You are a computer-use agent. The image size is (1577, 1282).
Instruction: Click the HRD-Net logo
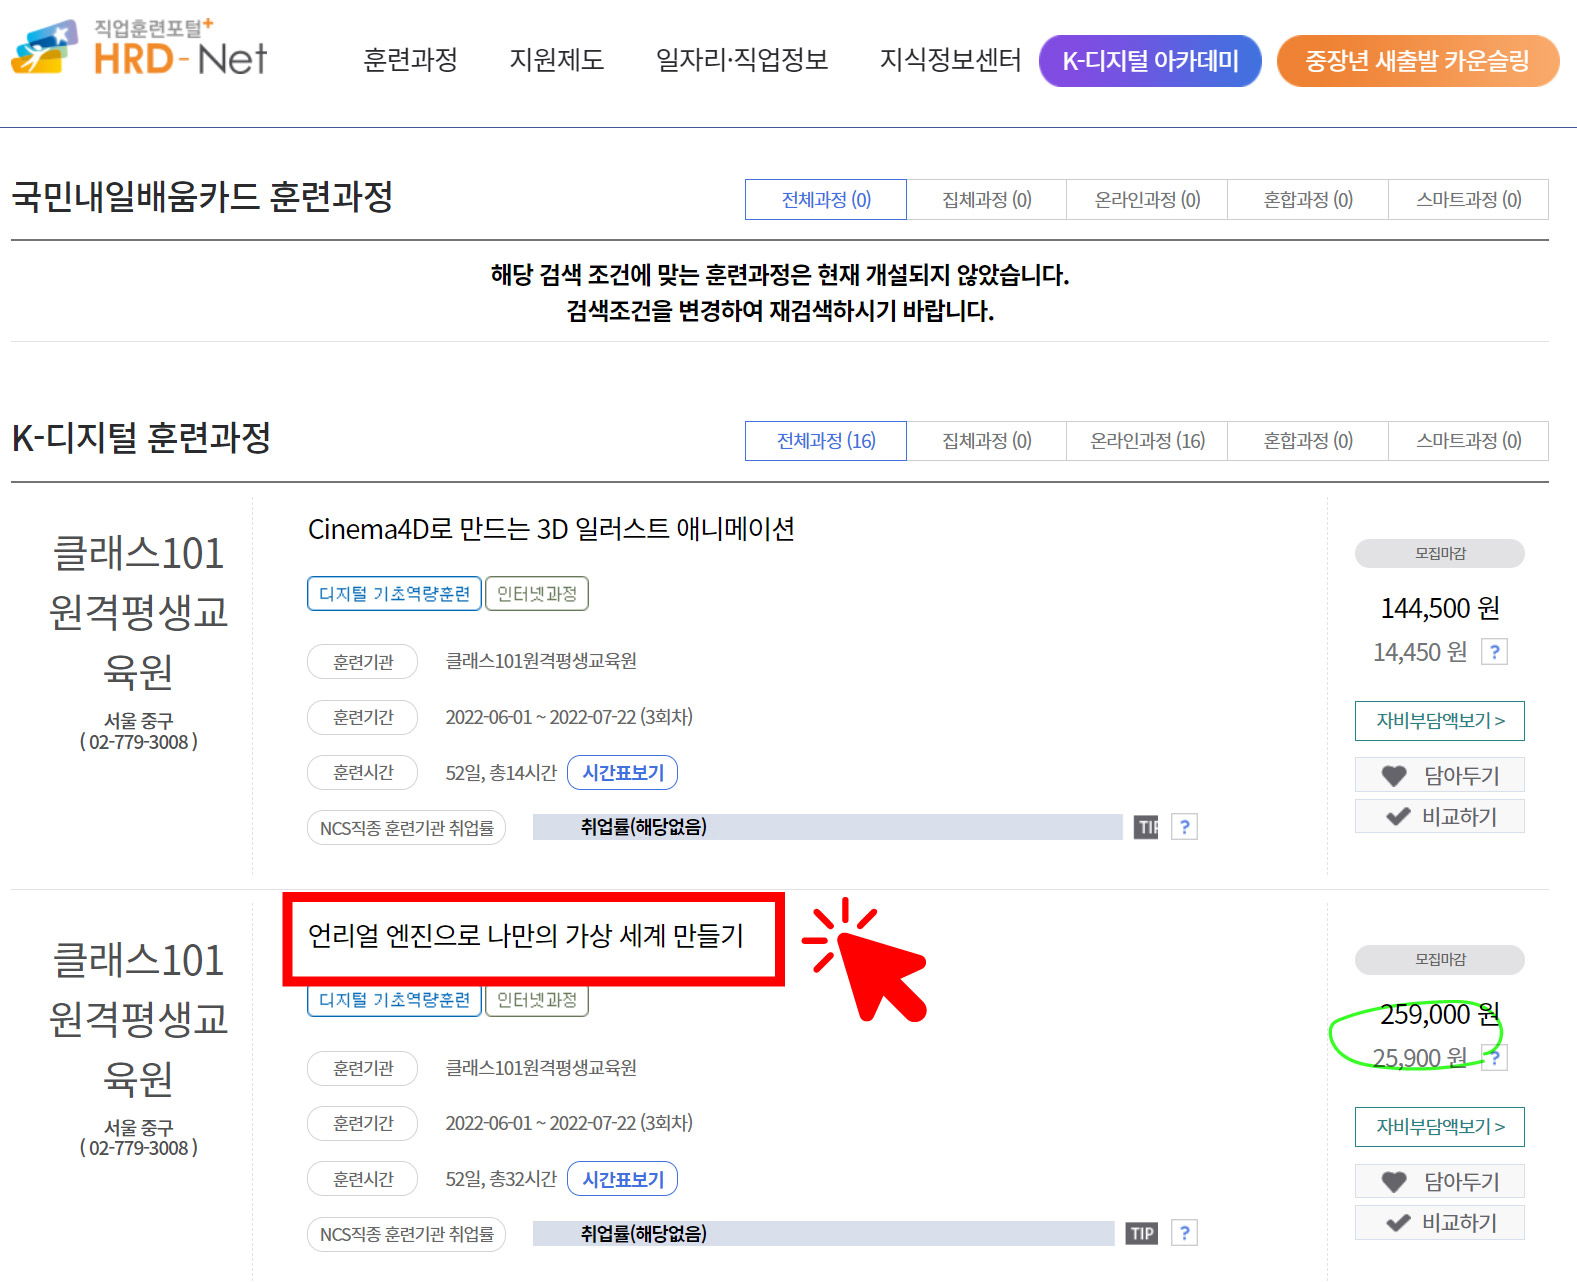click(140, 48)
